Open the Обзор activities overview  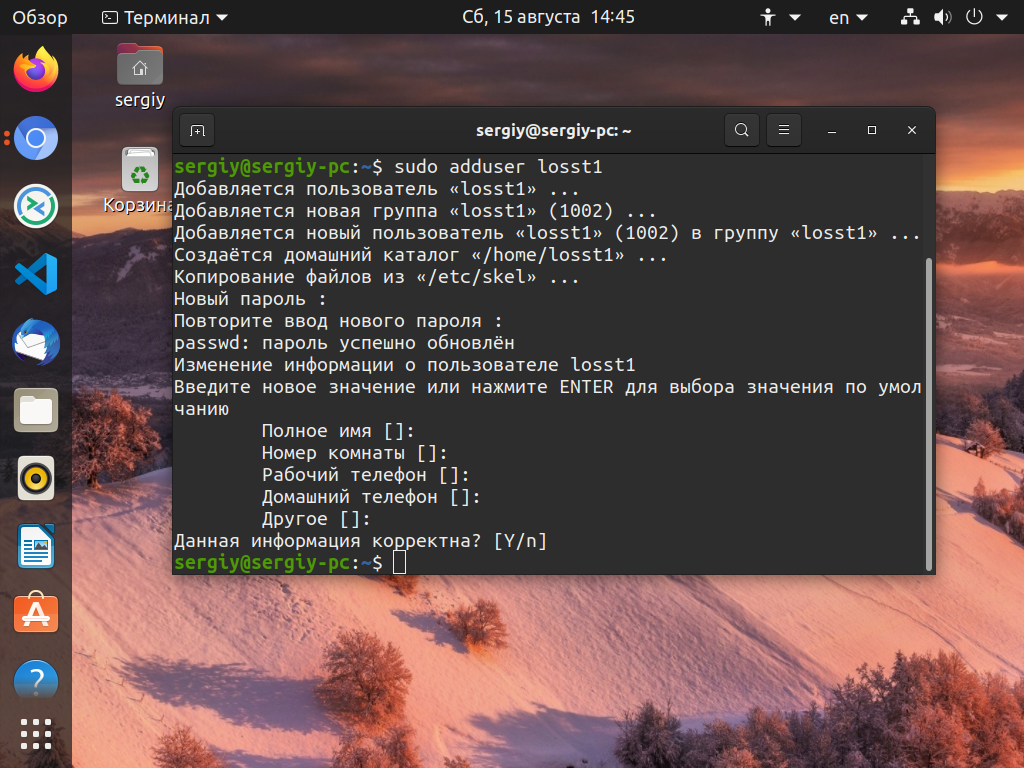tap(40, 18)
